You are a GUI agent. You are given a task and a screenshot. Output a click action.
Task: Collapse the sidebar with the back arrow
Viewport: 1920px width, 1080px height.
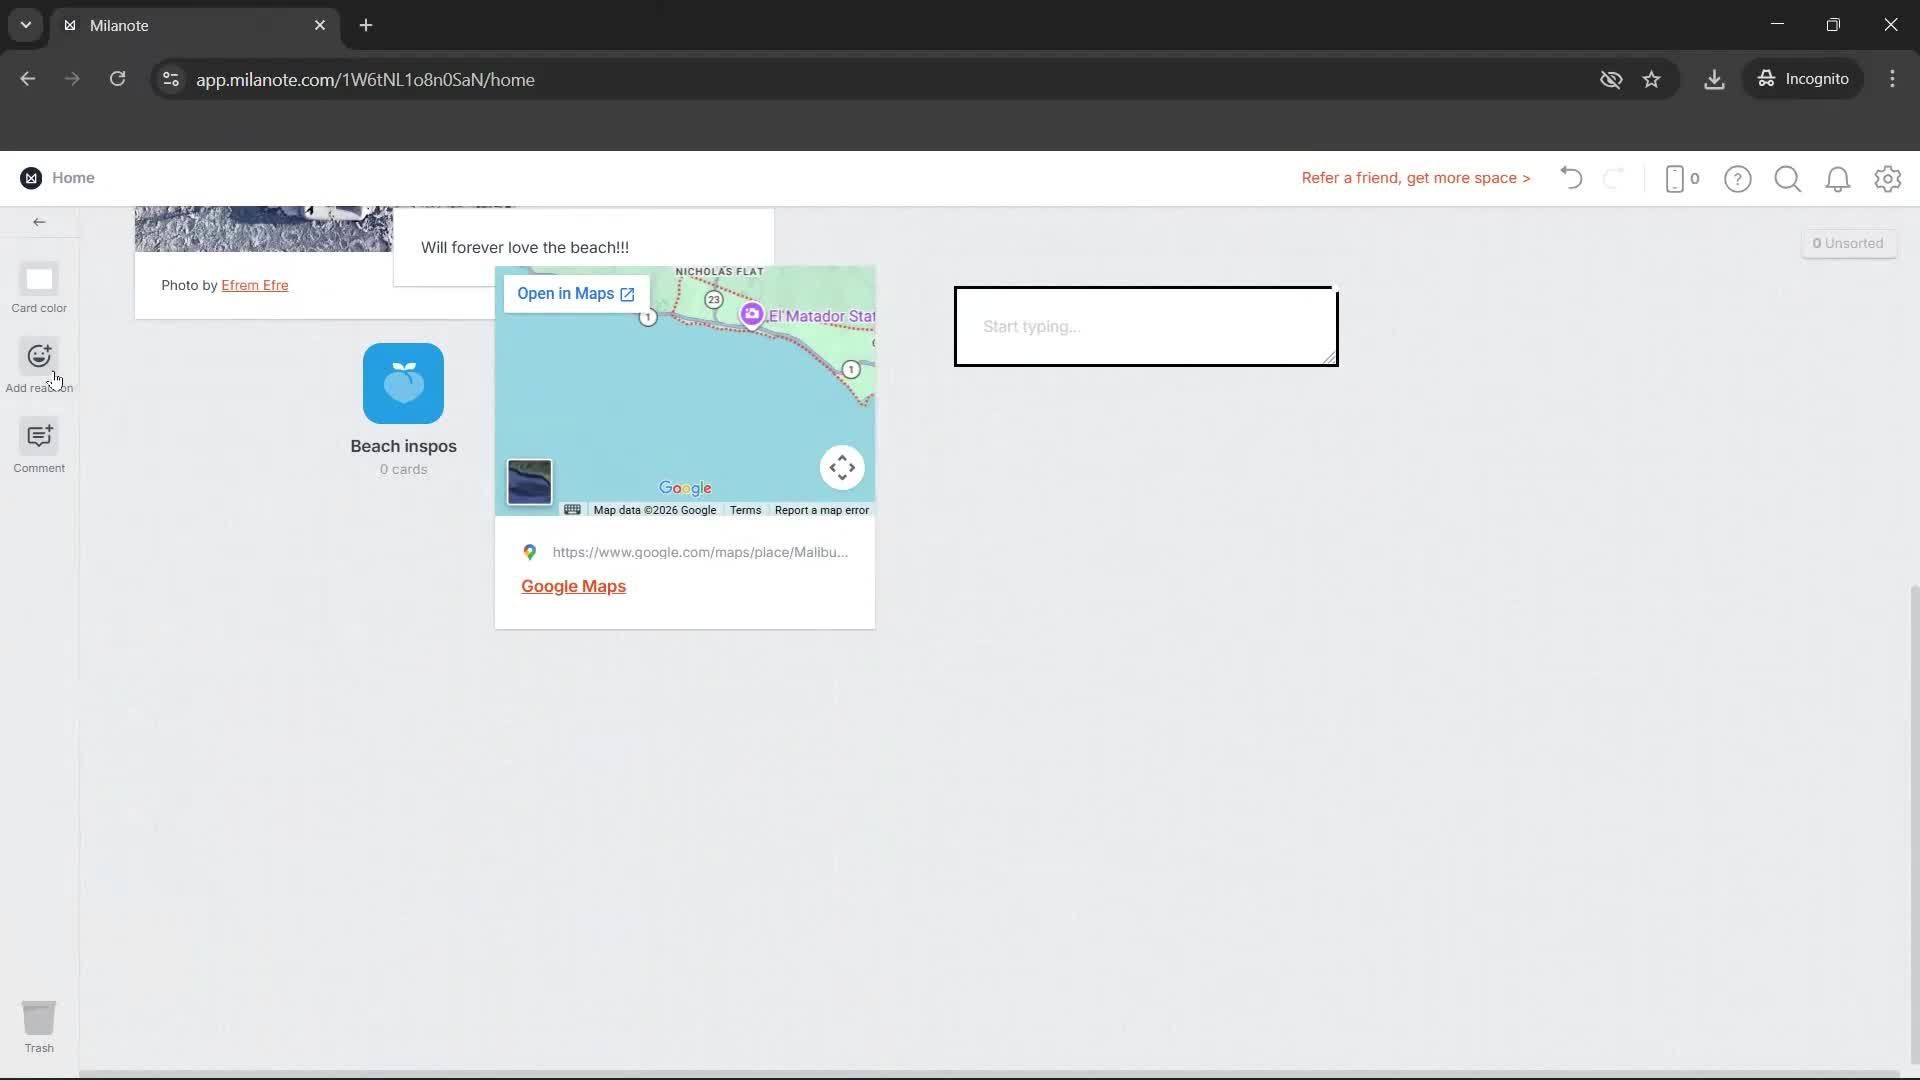pyautogui.click(x=39, y=222)
